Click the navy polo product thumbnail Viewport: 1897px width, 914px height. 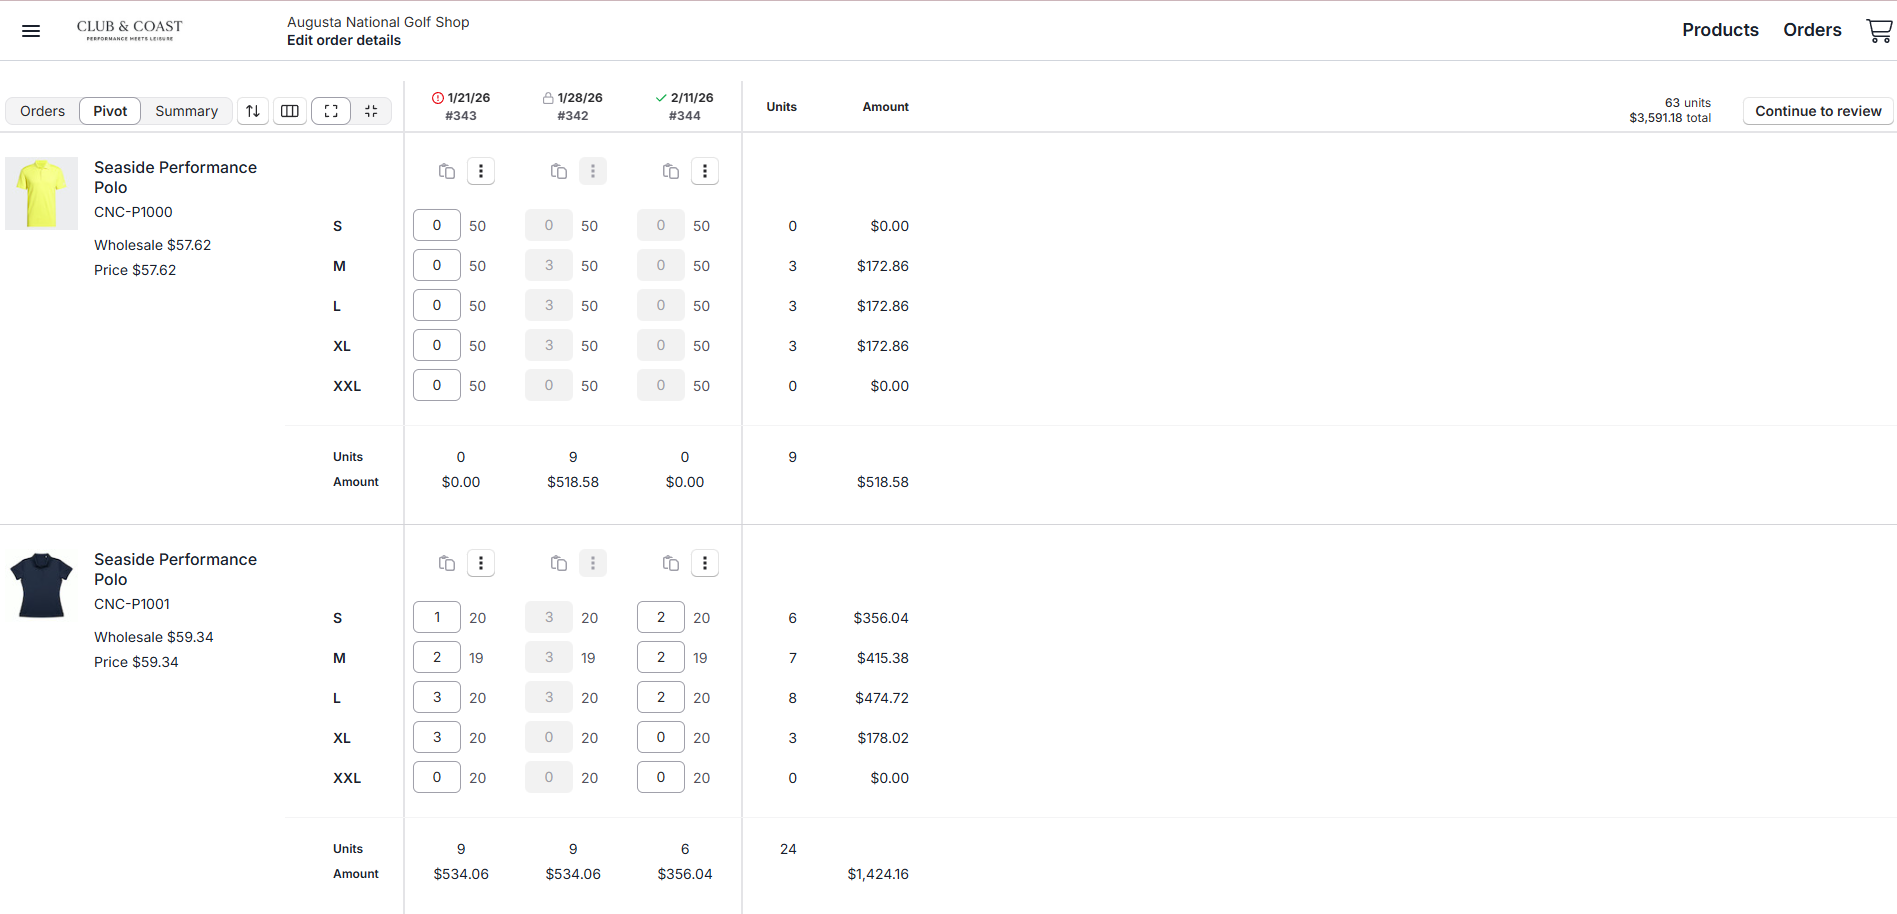(x=41, y=586)
